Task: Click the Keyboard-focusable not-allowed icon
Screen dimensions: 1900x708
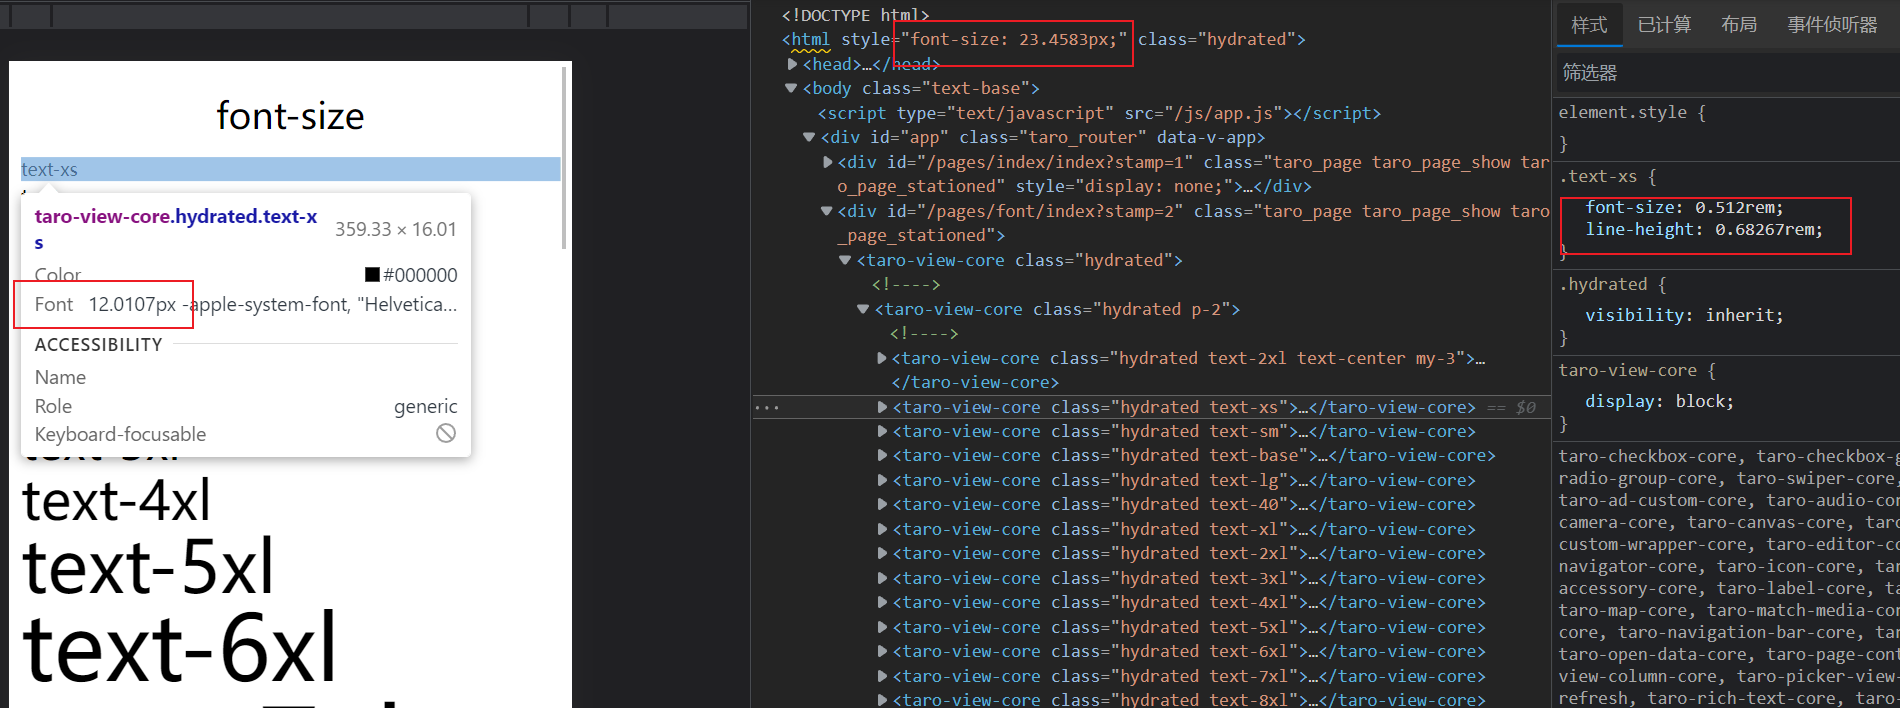Action: pos(446,433)
